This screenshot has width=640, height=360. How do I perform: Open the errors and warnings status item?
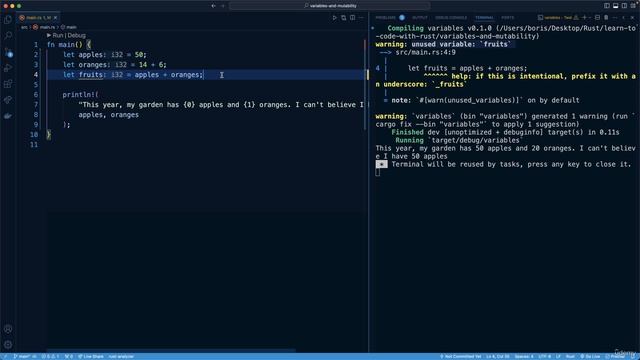point(50,356)
